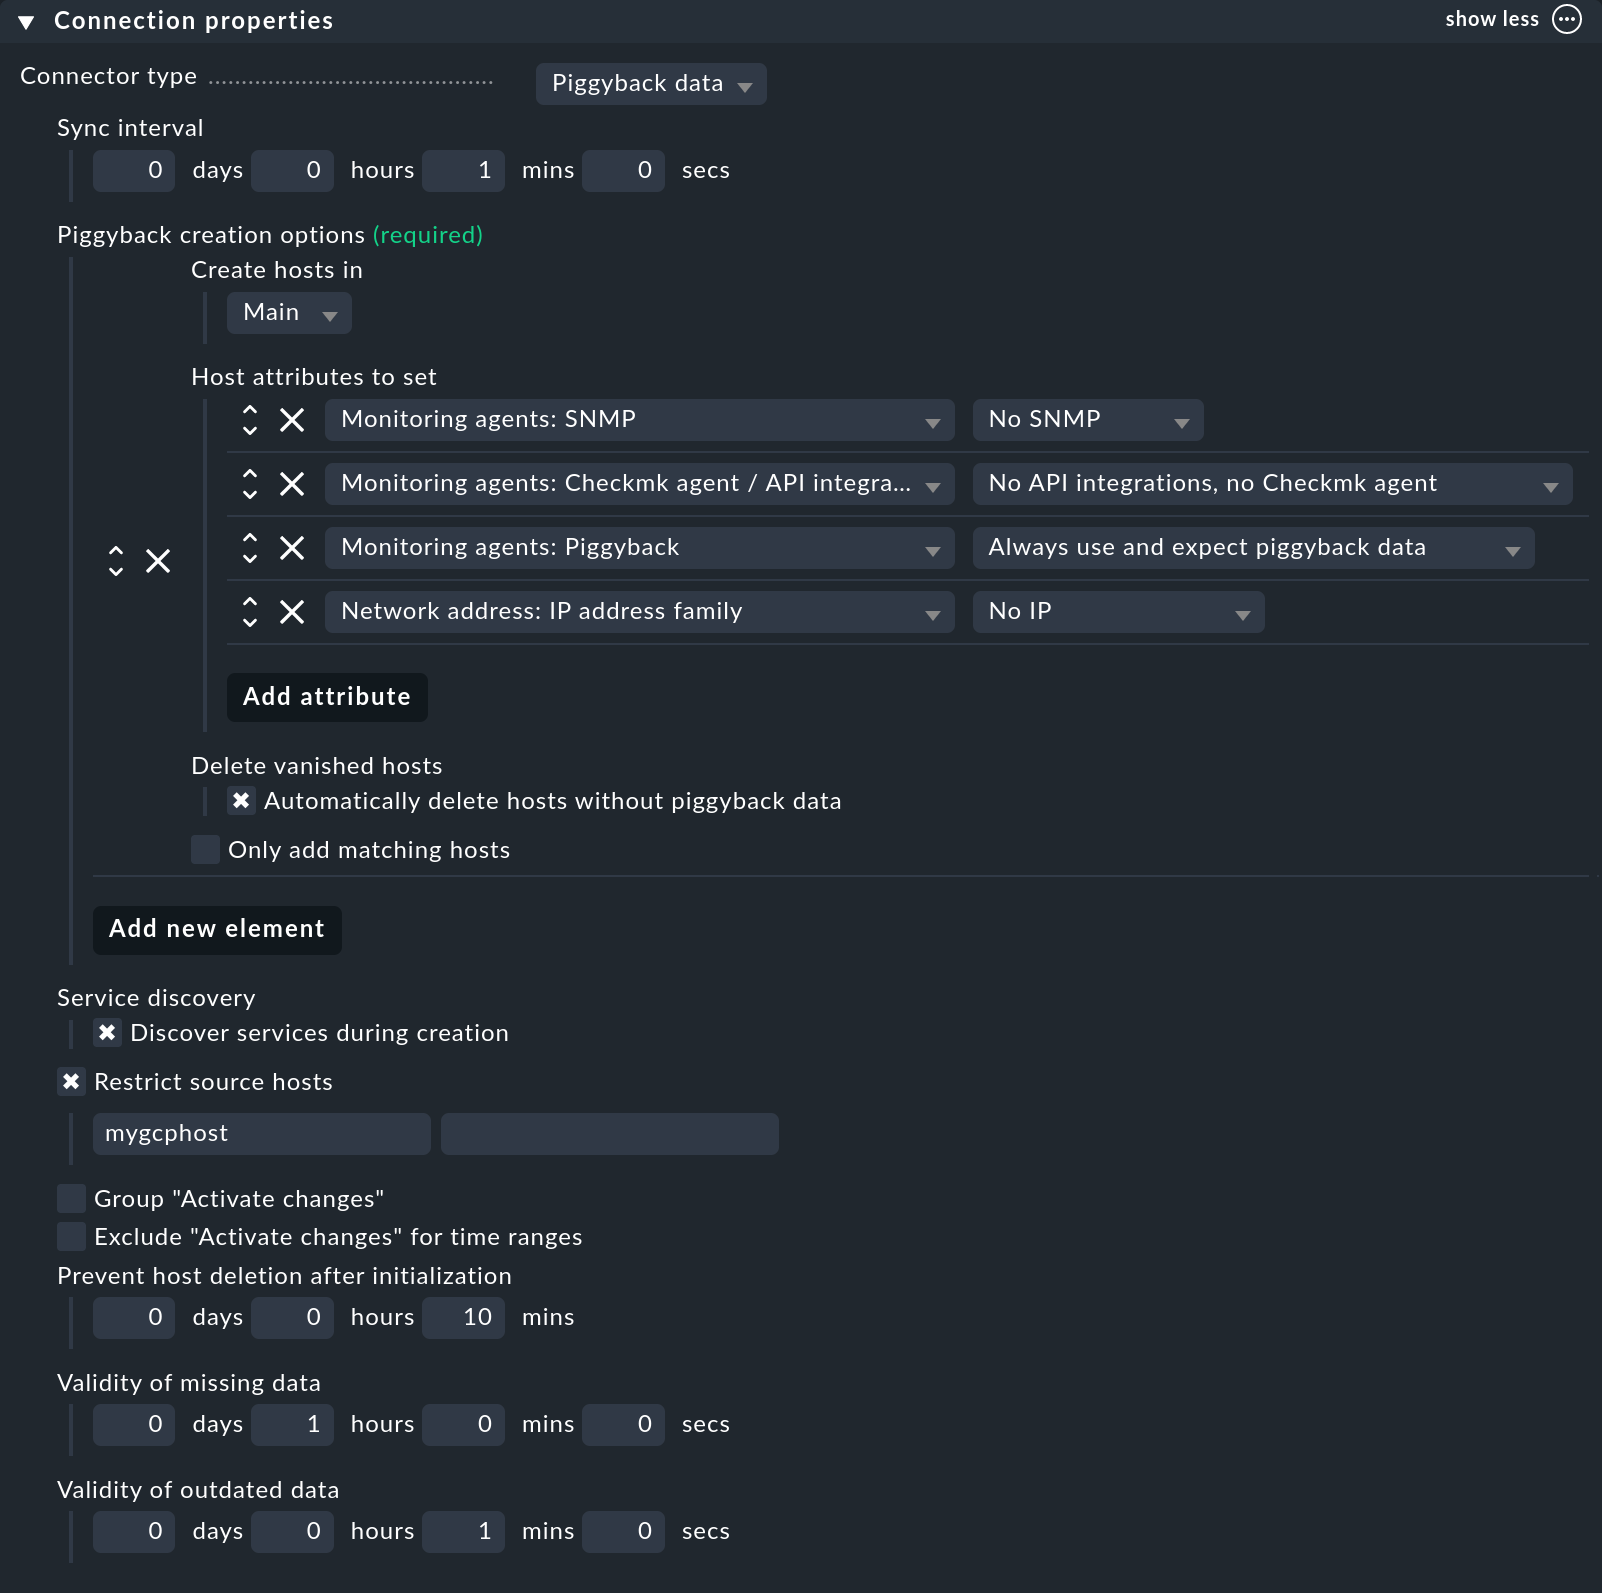
Task: Uncheck Automatically delete hosts without piggyback data
Action: click(x=241, y=801)
